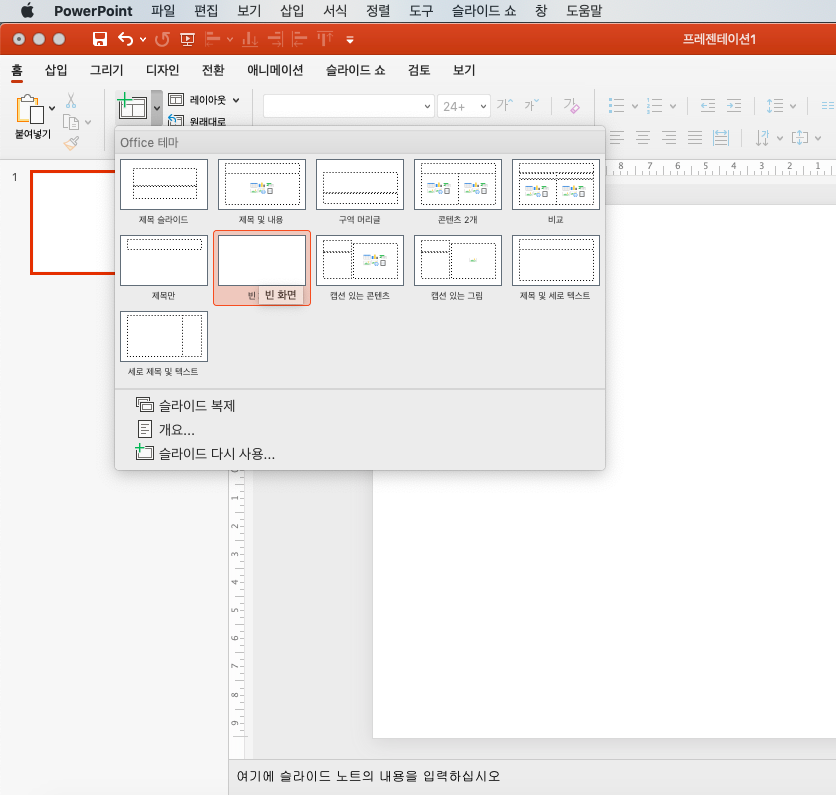Click the Center text alignment icon
Image resolution: width=836 pixels, height=795 pixels.
click(643, 138)
